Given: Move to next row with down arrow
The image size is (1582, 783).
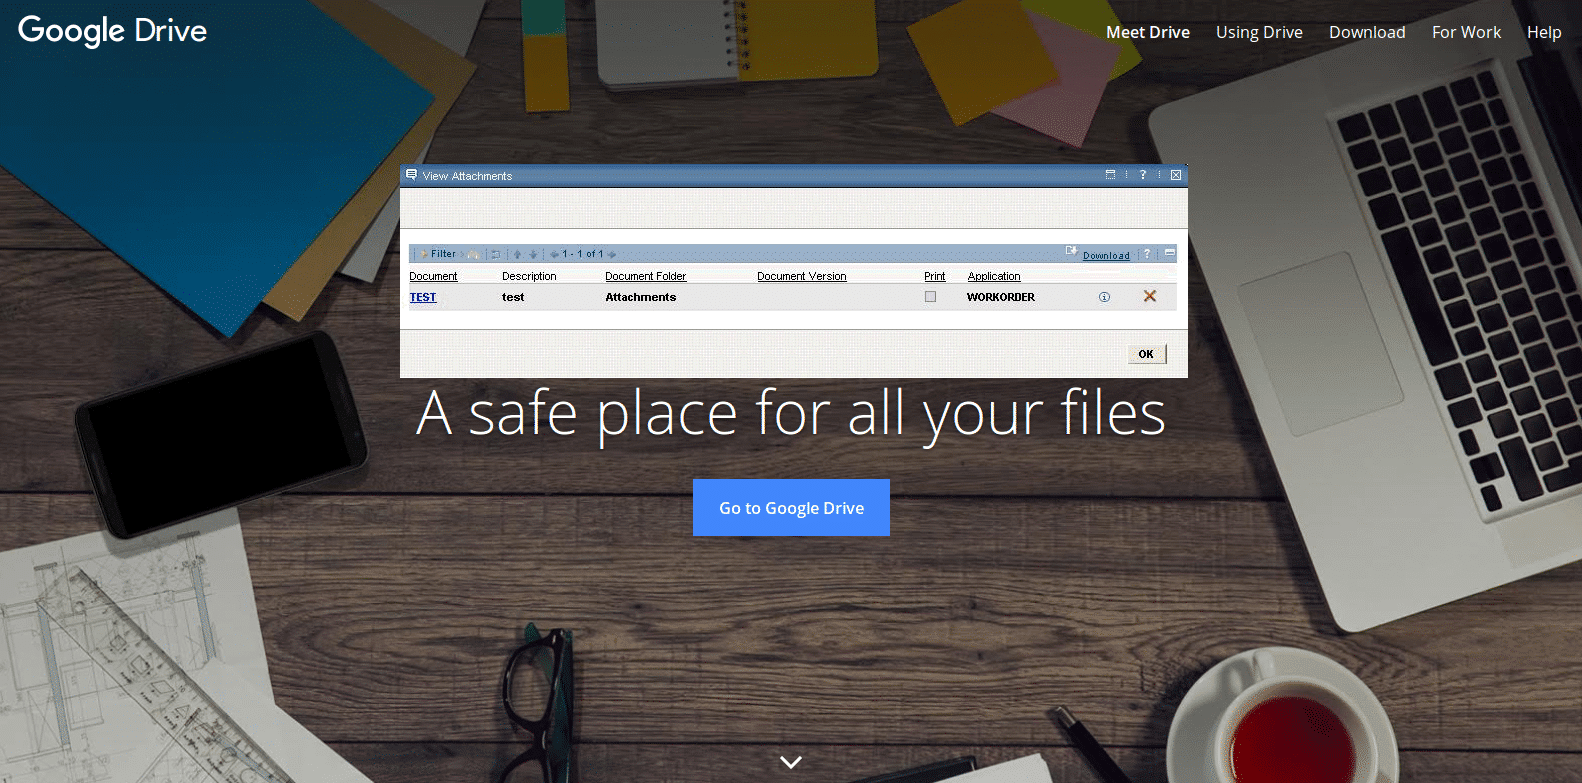Looking at the screenshot, I should [x=533, y=254].
